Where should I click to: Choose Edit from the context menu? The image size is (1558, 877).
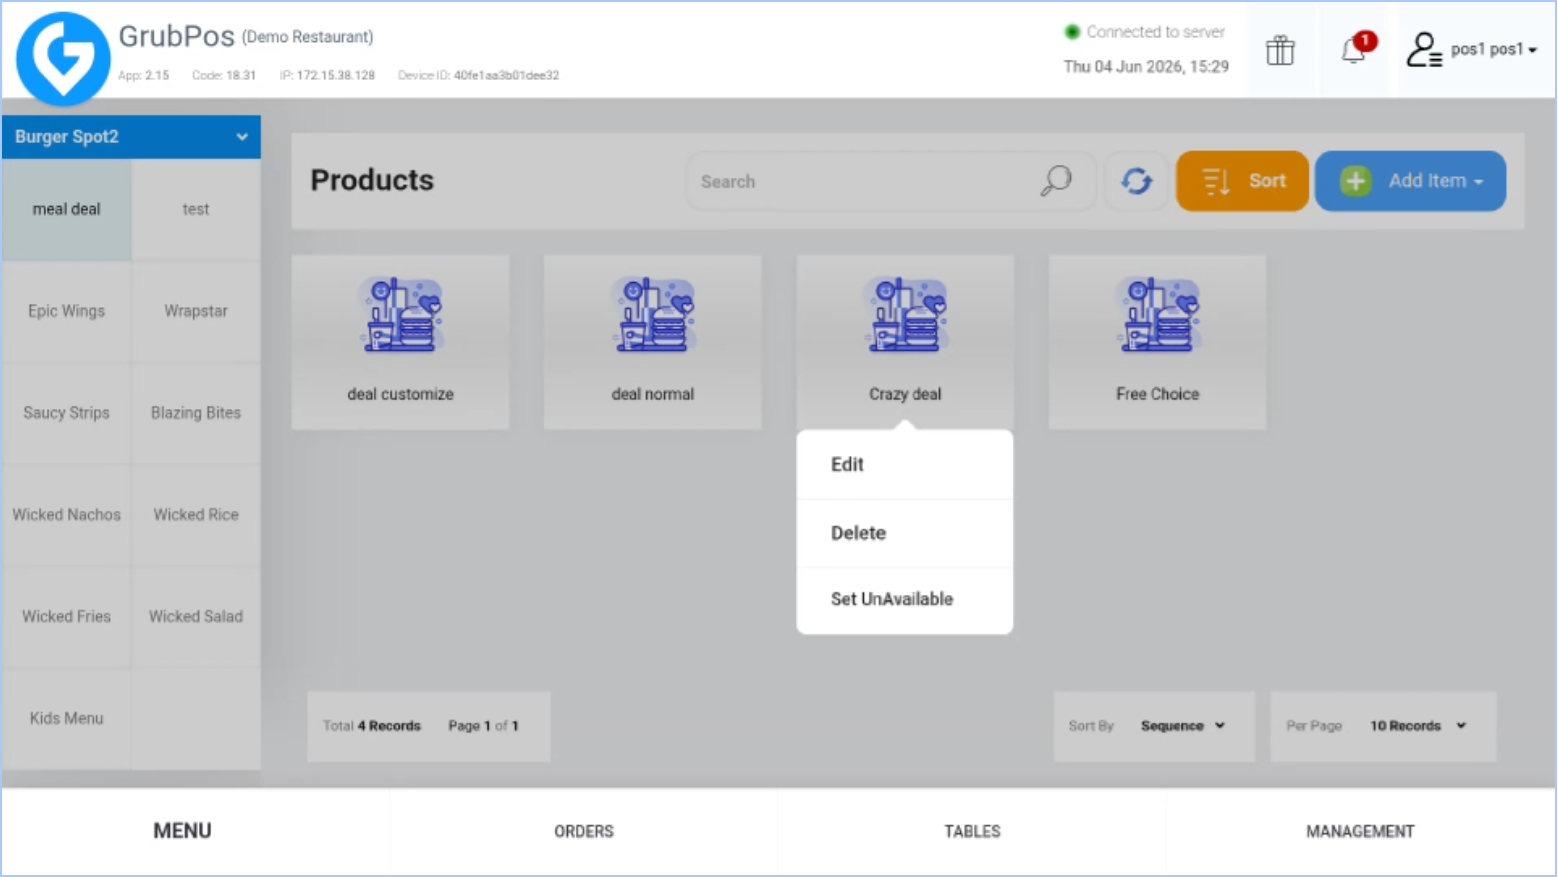coord(905,465)
